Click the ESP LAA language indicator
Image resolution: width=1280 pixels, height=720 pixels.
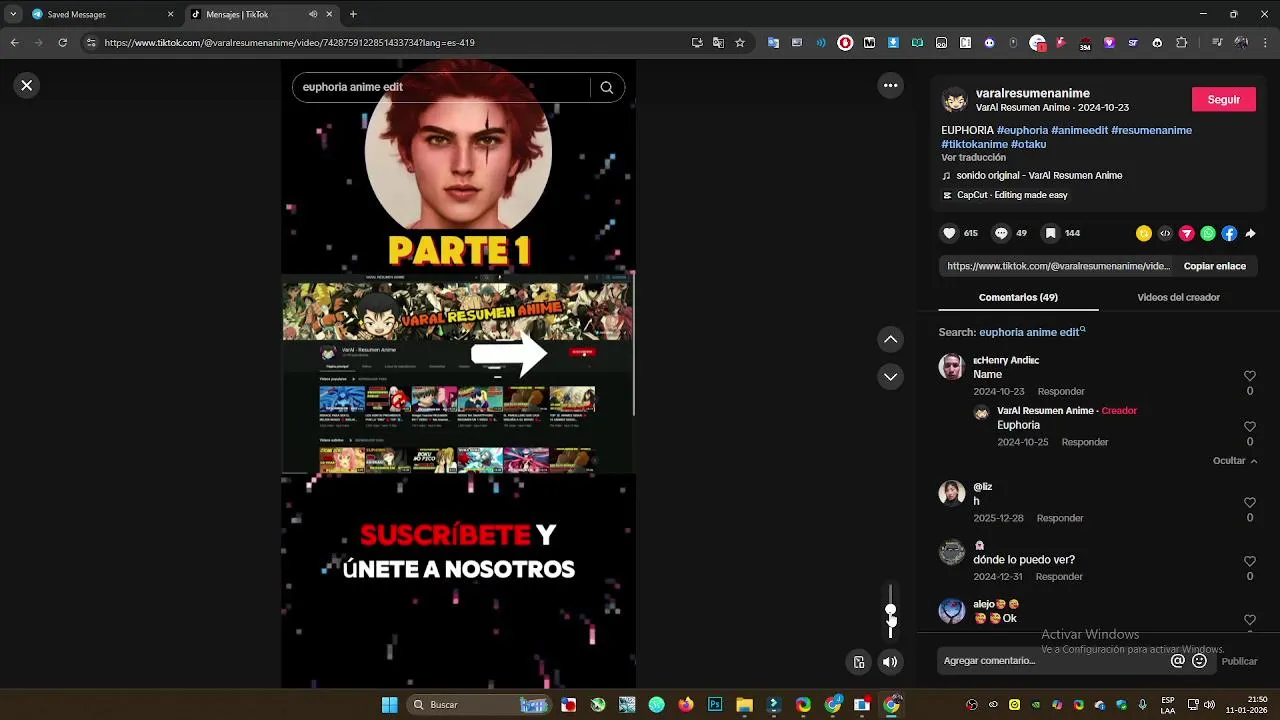click(1168, 705)
